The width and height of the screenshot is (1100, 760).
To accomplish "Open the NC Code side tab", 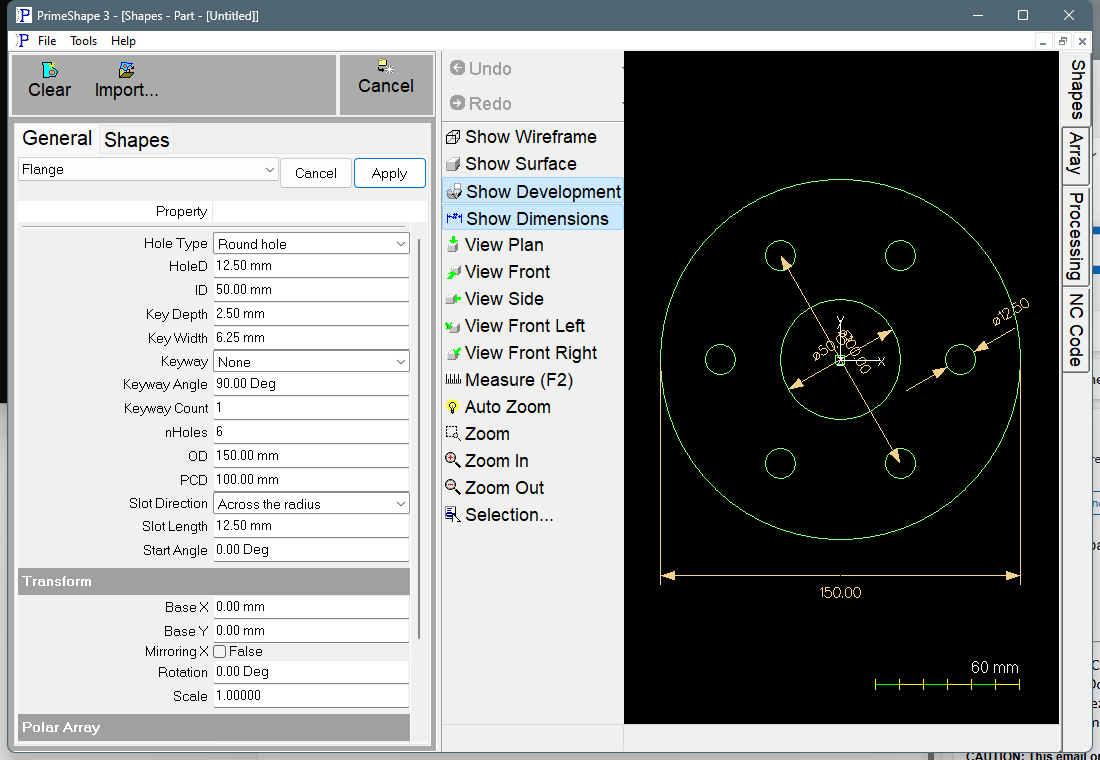I will click(1075, 330).
